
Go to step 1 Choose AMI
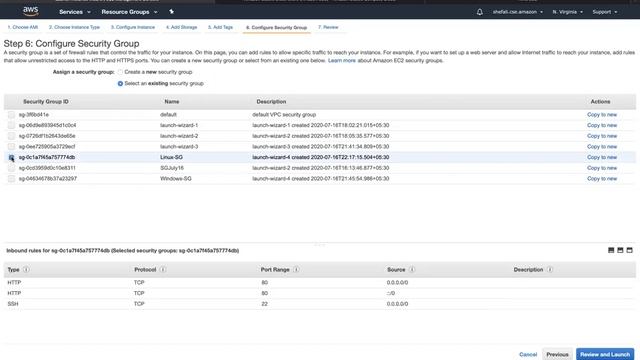[23, 27]
